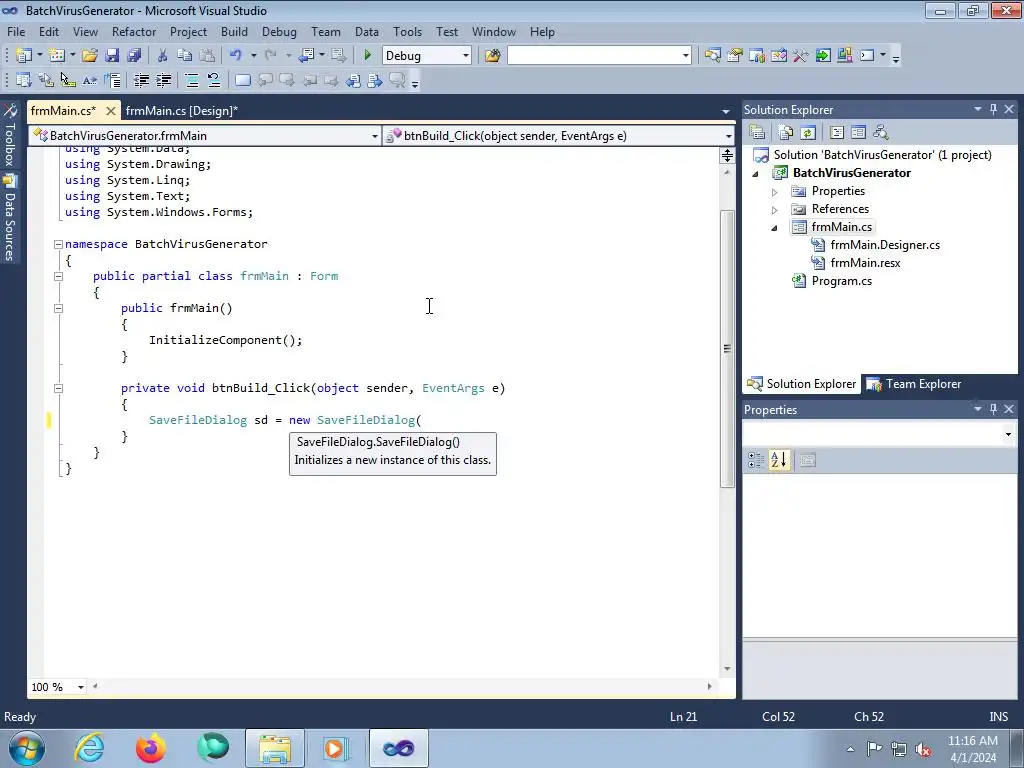Image resolution: width=1024 pixels, height=768 pixels.
Task: Expand the Properties node in Solution Explorer
Action: (x=775, y=192)
